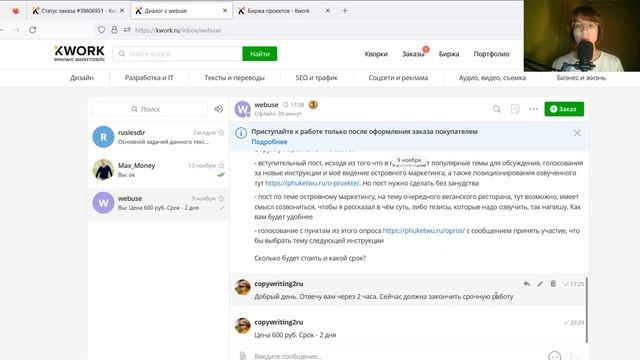
Task: Open the 'Соцсети и реклама' category
Action: (398, 78)
